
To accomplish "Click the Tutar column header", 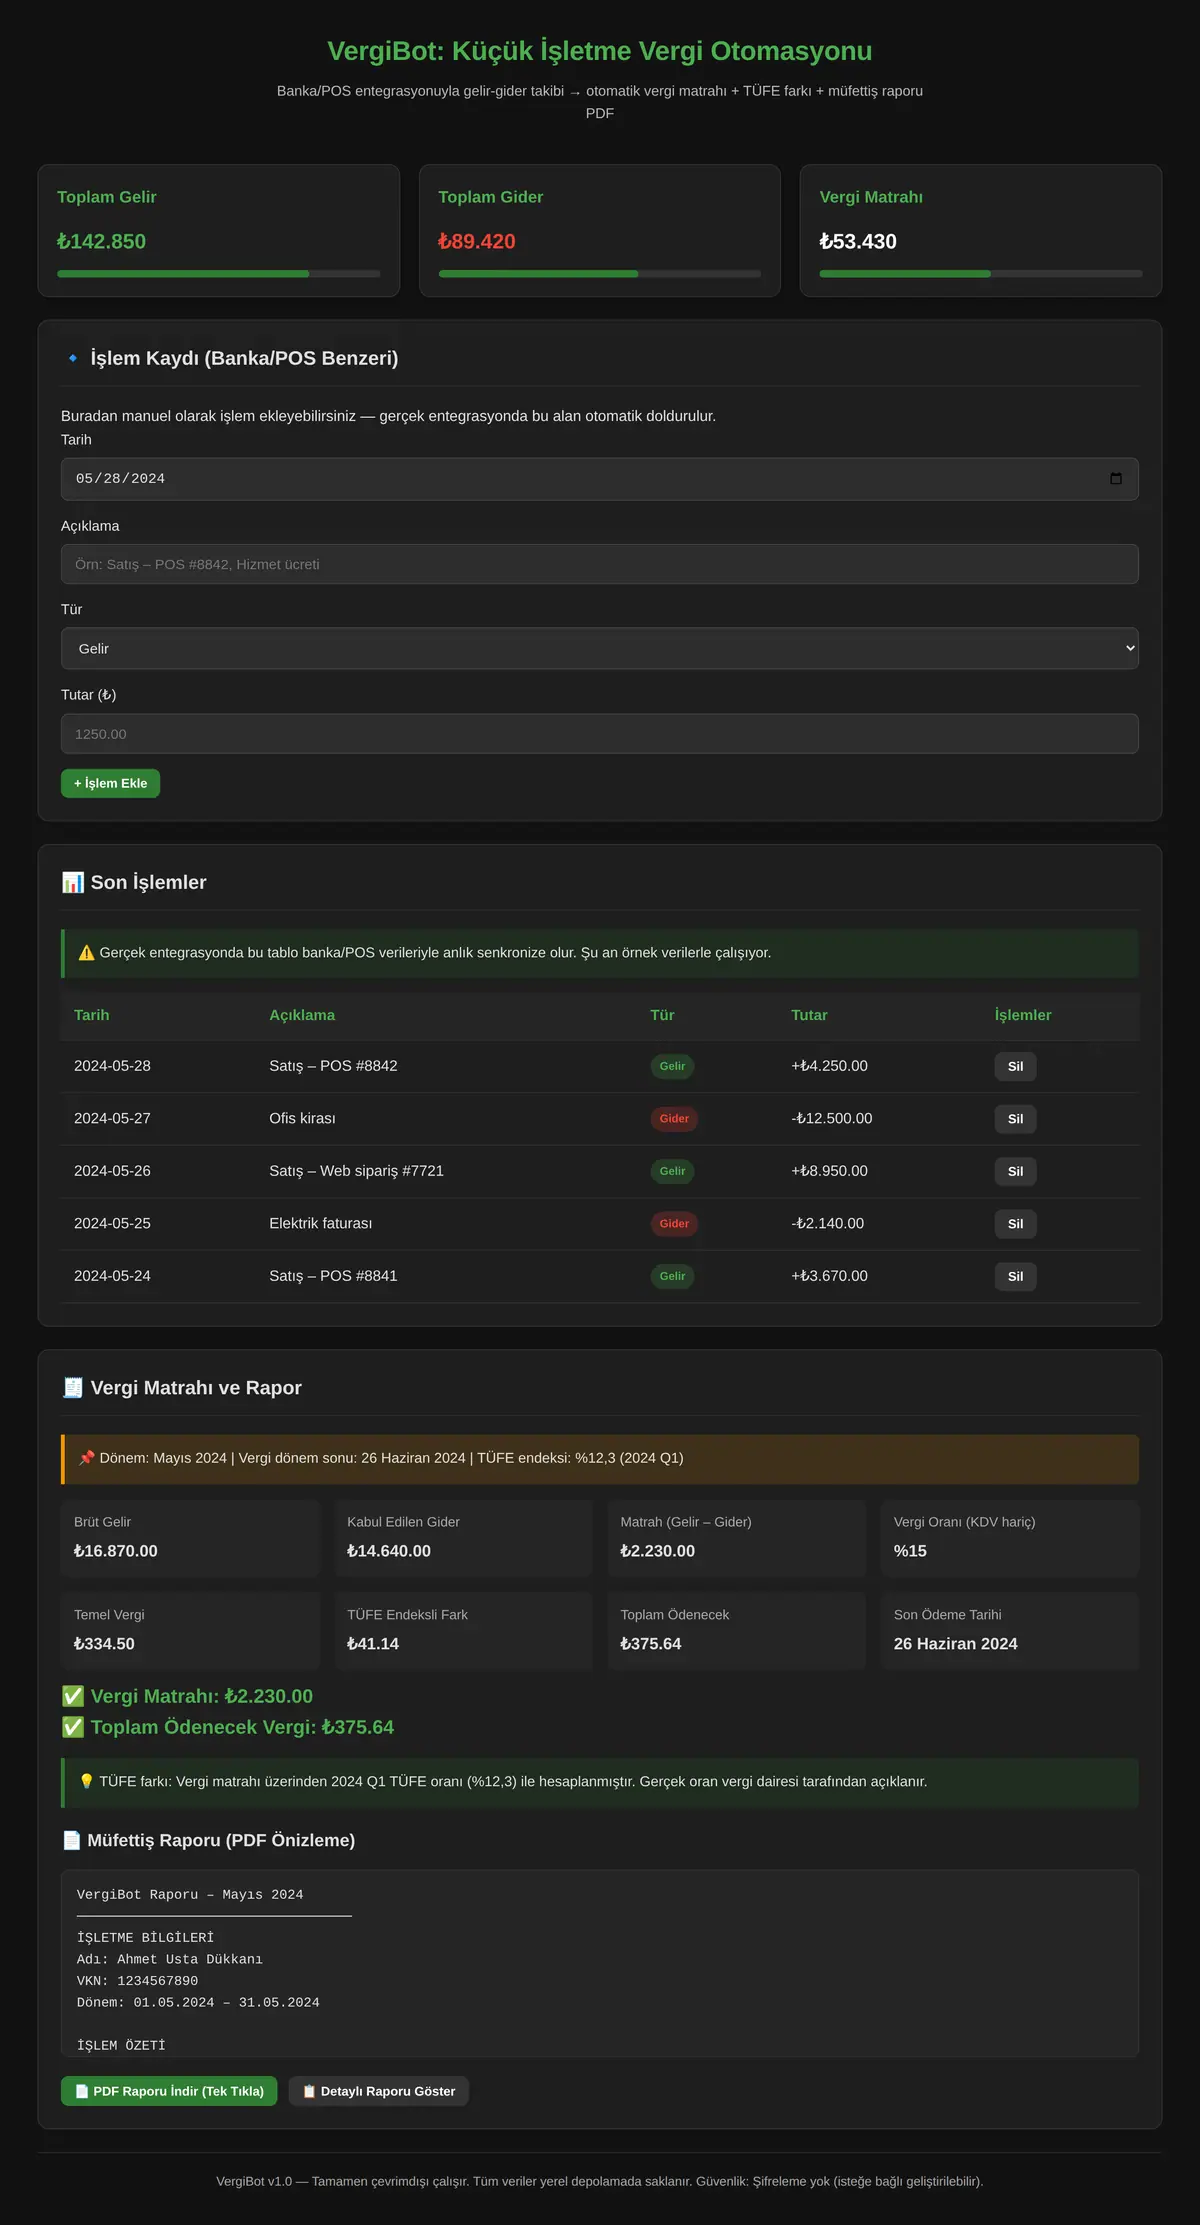I will [x=809, y=1015].
